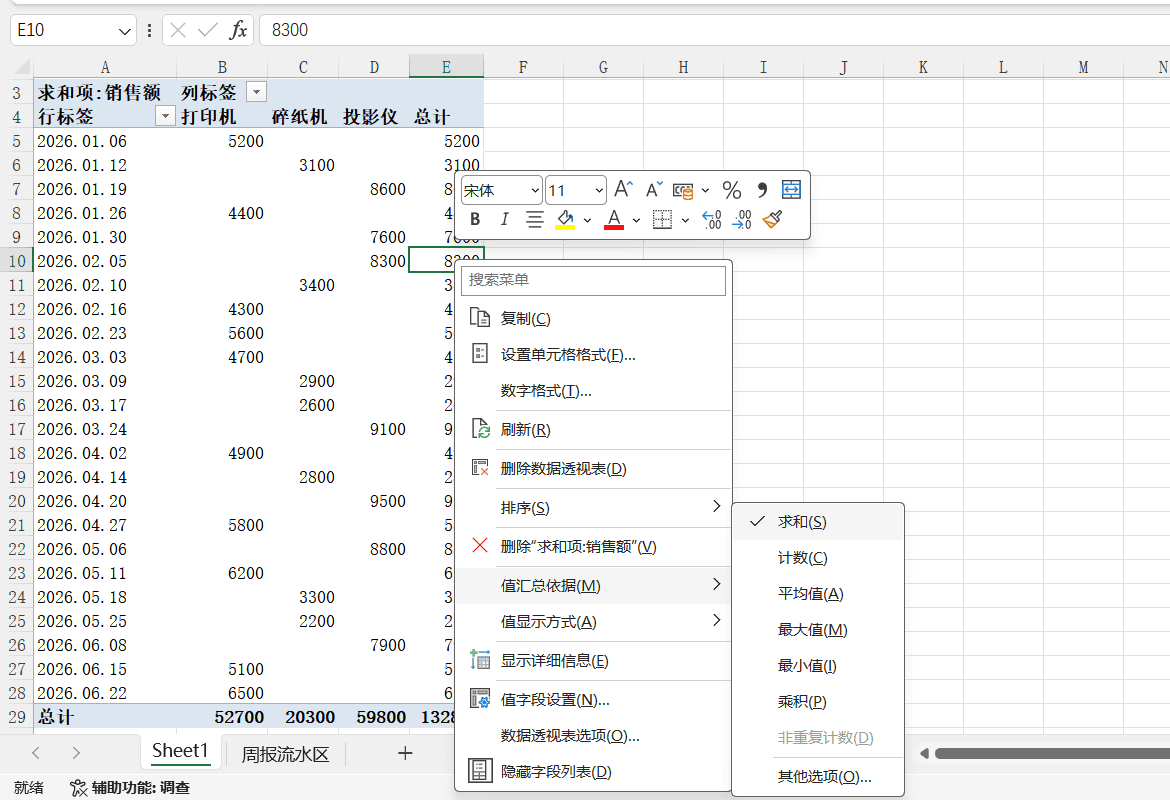This screenshot has width=1170, height=800.
Task: Apply percent style from mini toolbar
Action: click(x=732, y=190)
